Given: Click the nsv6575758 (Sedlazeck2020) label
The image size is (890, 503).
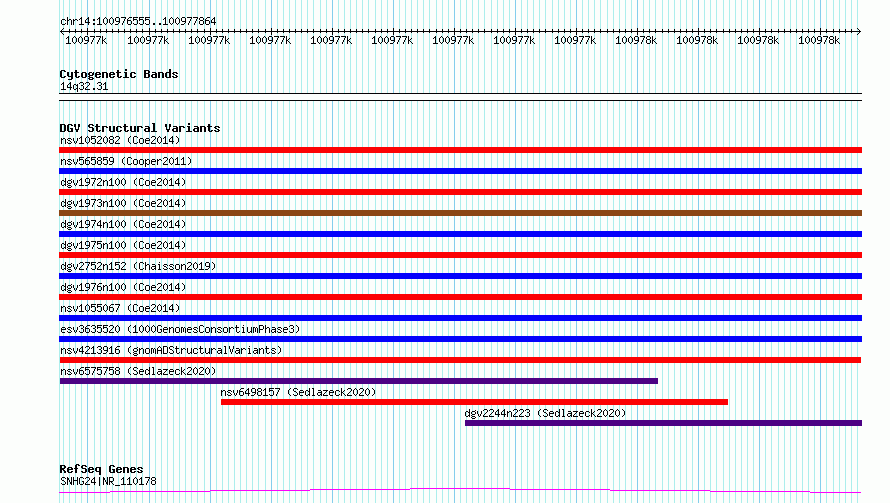Looking at the screenshot, I should [138, 371].
